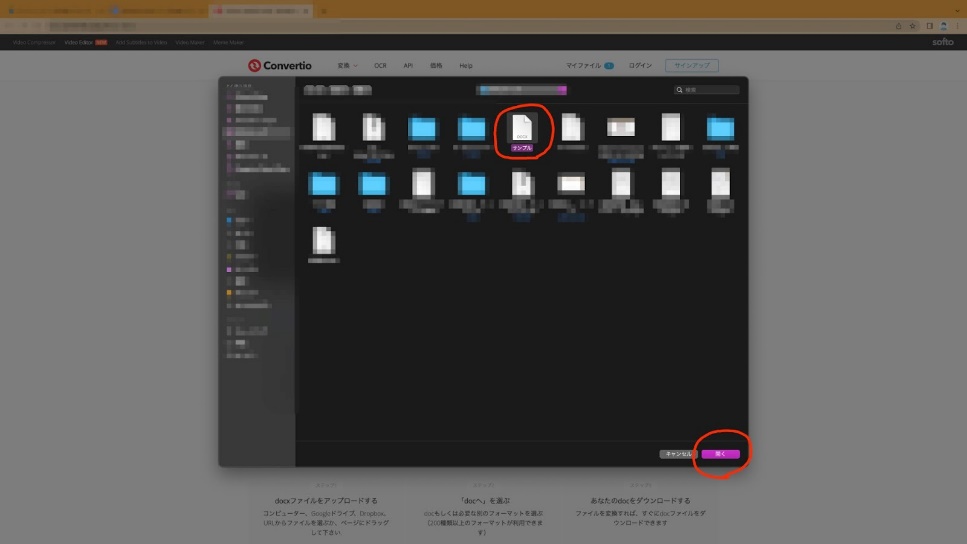
Task: Click the magnifier icon in dialog search
Action: tap(680, 90)
